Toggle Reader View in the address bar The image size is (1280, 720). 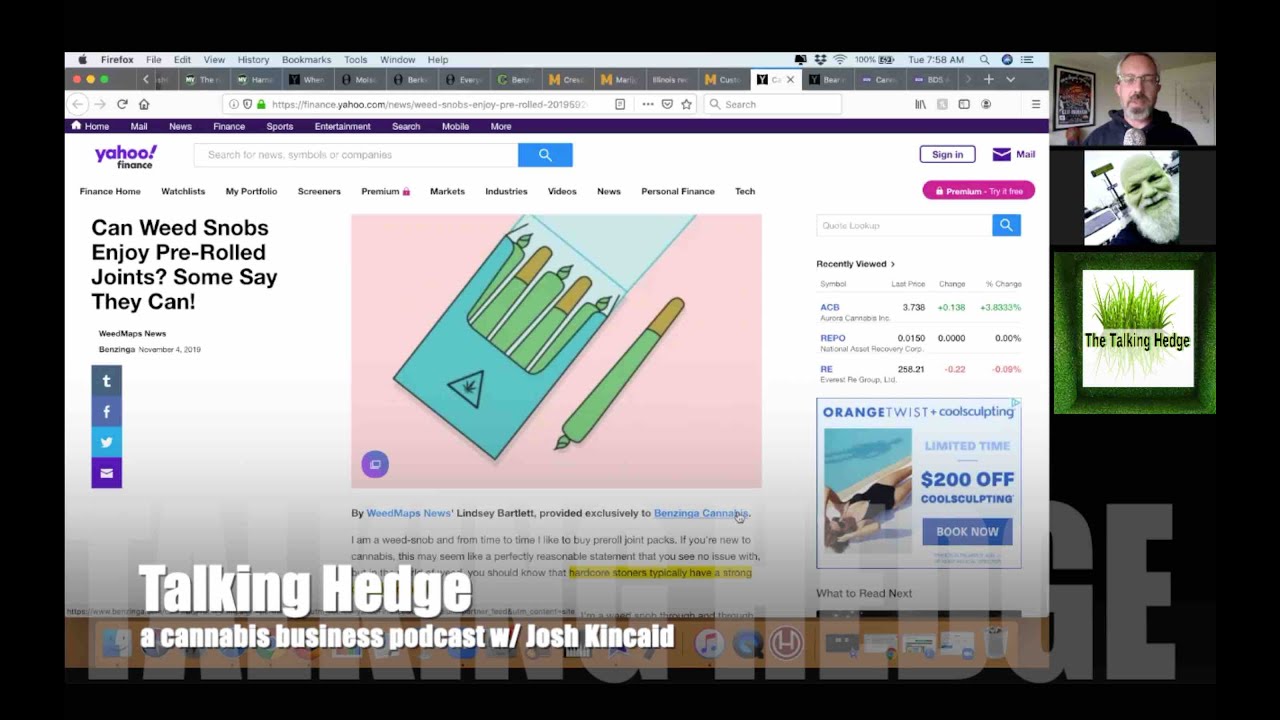pyautogui.click(x=620, y=104)
